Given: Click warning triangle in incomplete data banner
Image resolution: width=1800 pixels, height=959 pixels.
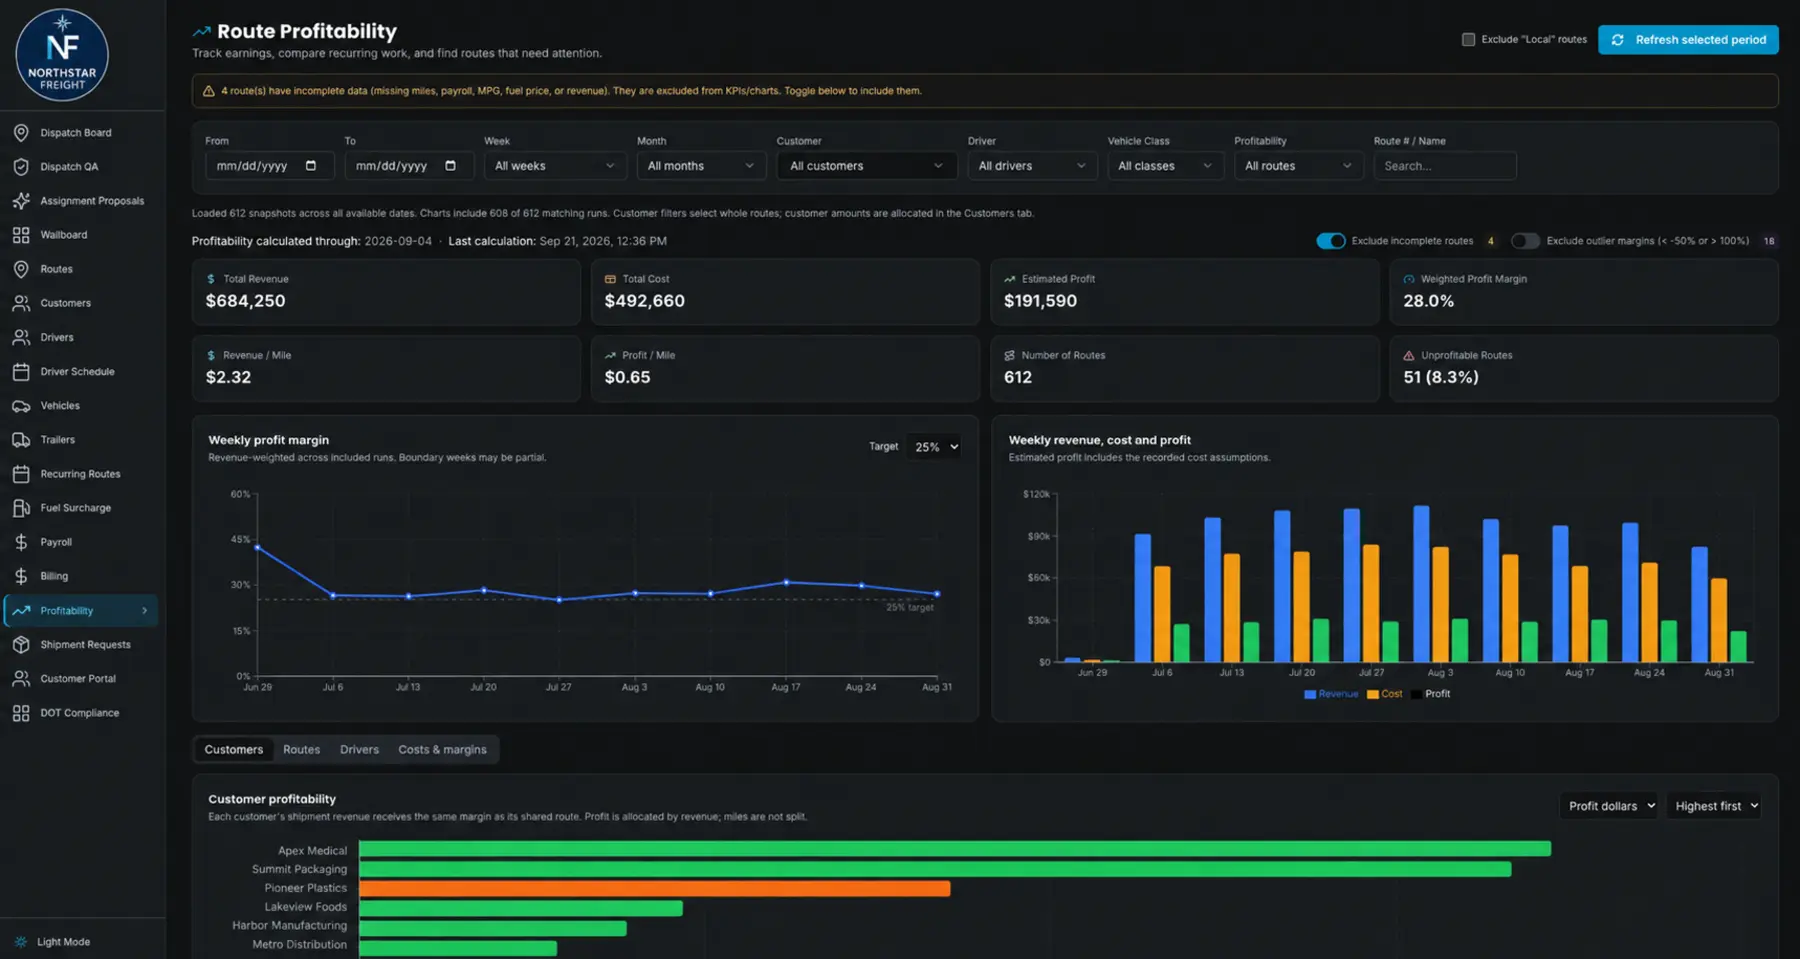Looking at the screenshot, I should click(x=208, y=91).
